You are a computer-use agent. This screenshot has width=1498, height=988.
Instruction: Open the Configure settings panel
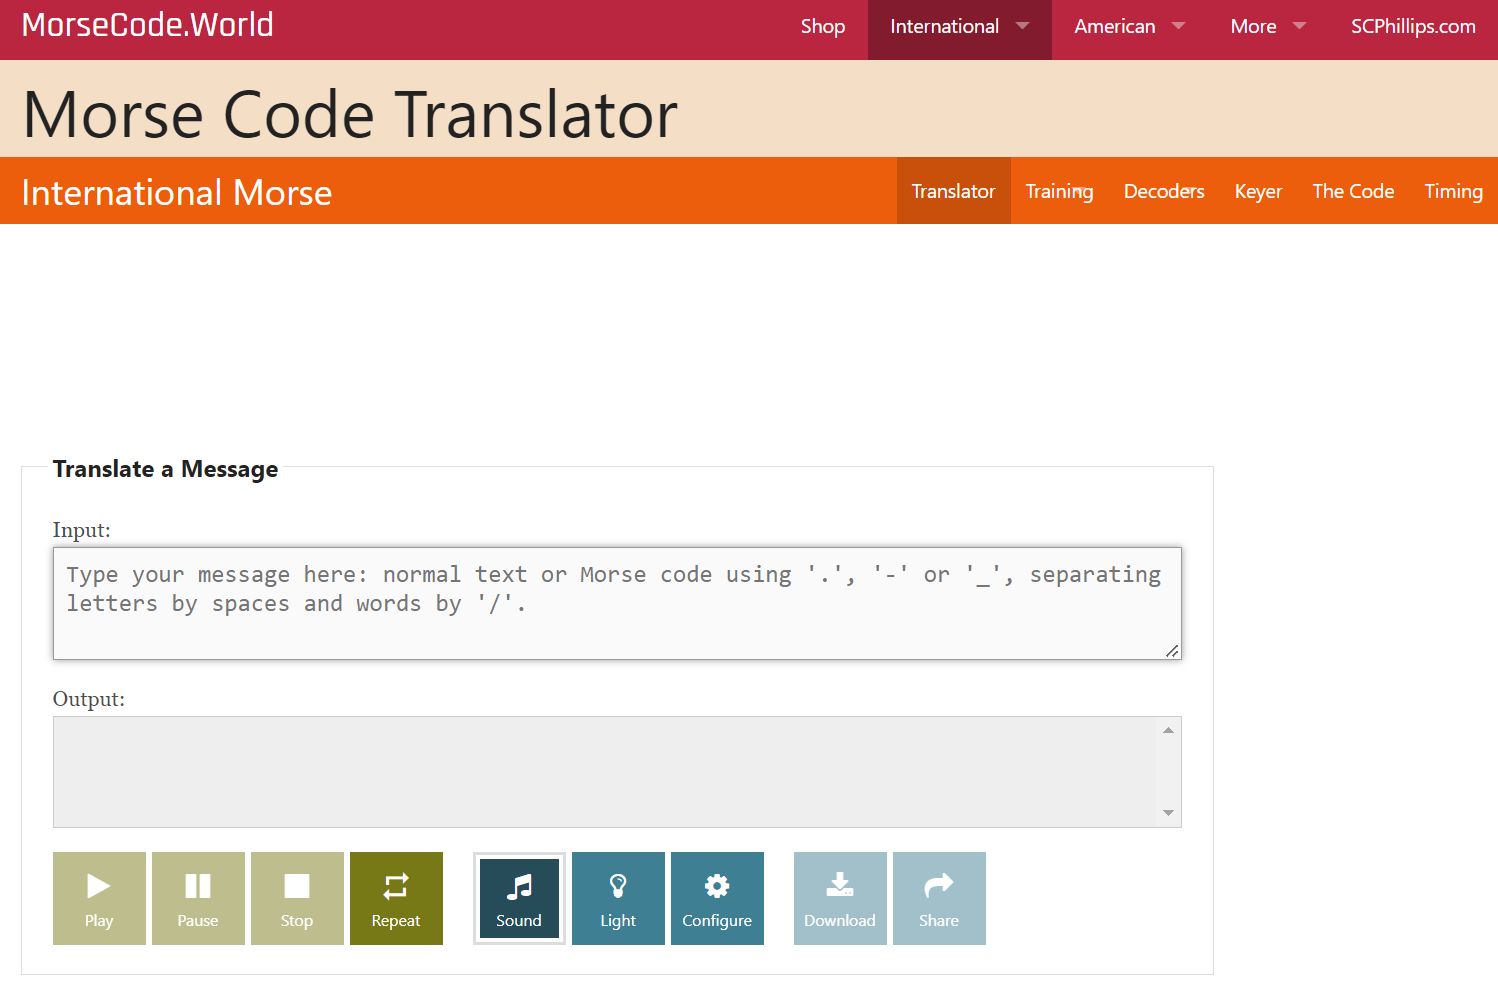tap(717, 898)
